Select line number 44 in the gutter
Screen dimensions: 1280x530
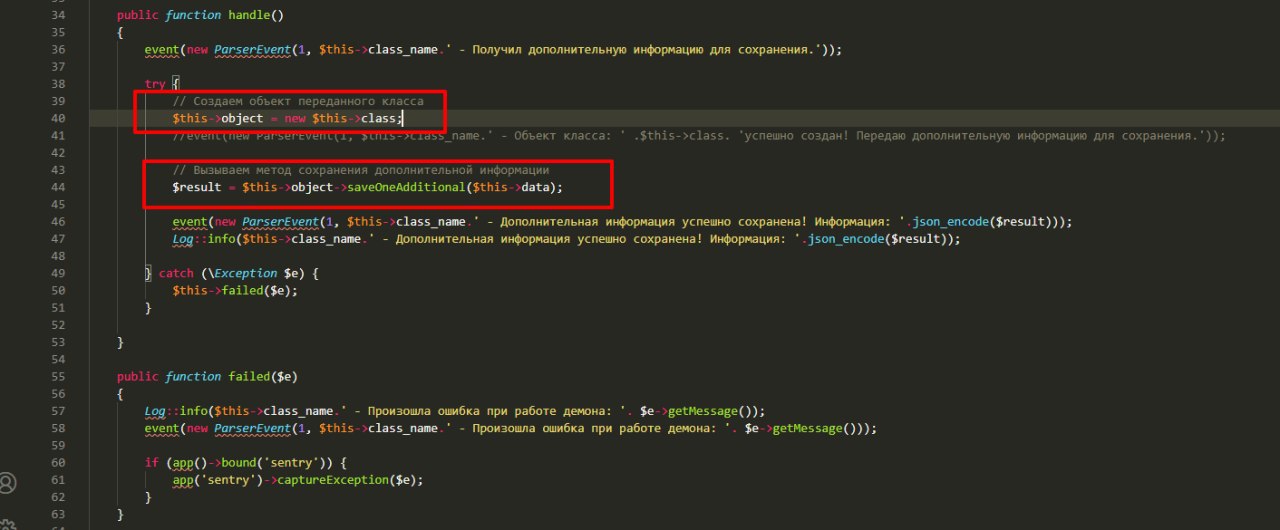tap(57, 187)
